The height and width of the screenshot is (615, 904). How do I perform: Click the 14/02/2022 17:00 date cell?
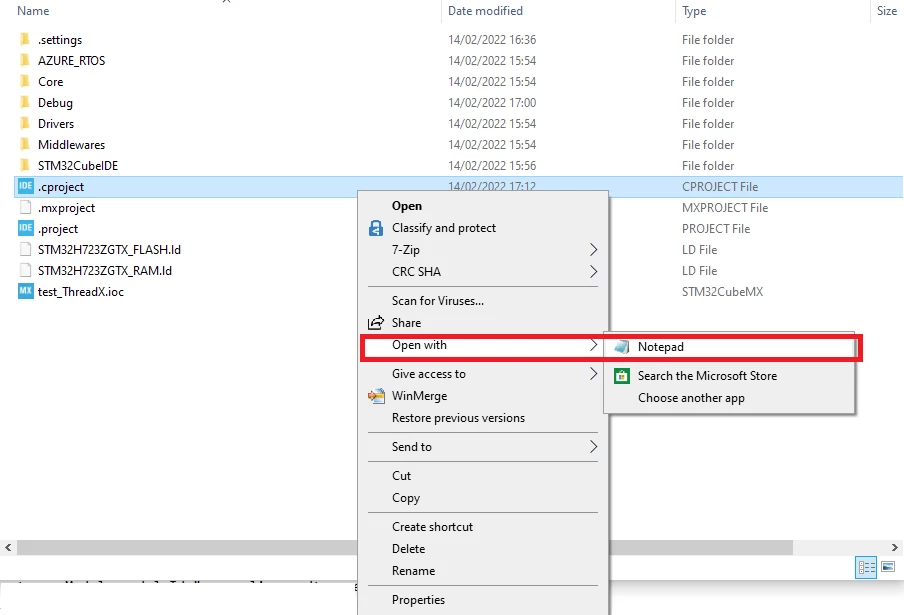point(492,103)
